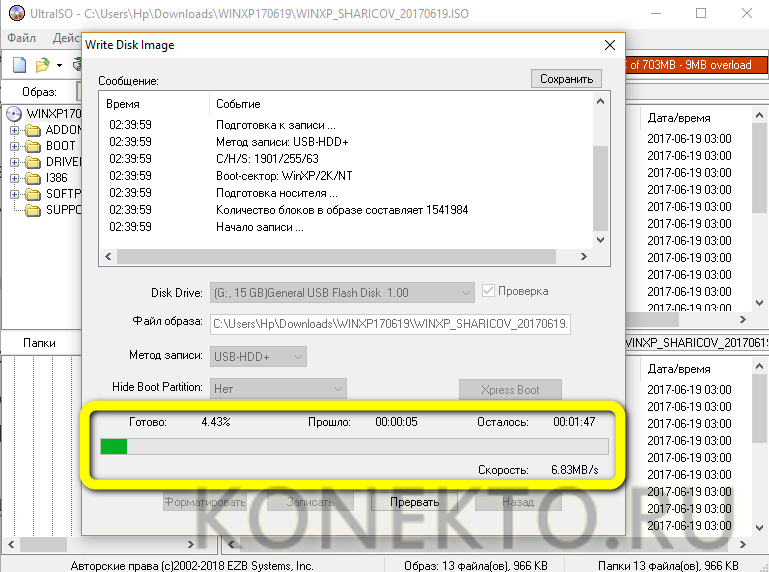Click the disabled Записать button

point(310,502)
